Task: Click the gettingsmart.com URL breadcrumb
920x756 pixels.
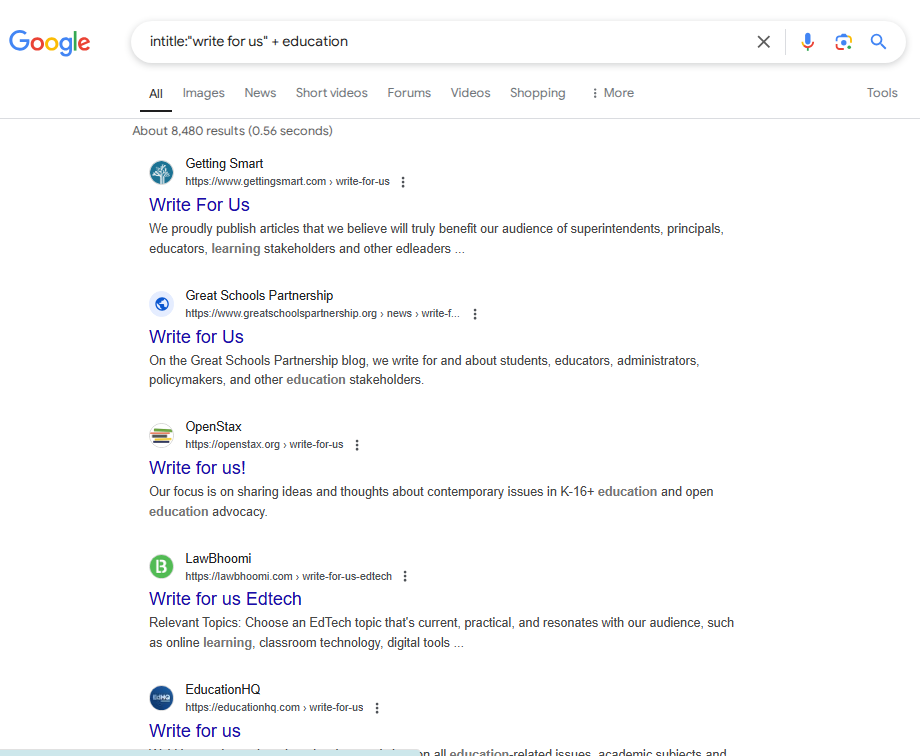Action: pyautogui.click(x=288, y=182)
